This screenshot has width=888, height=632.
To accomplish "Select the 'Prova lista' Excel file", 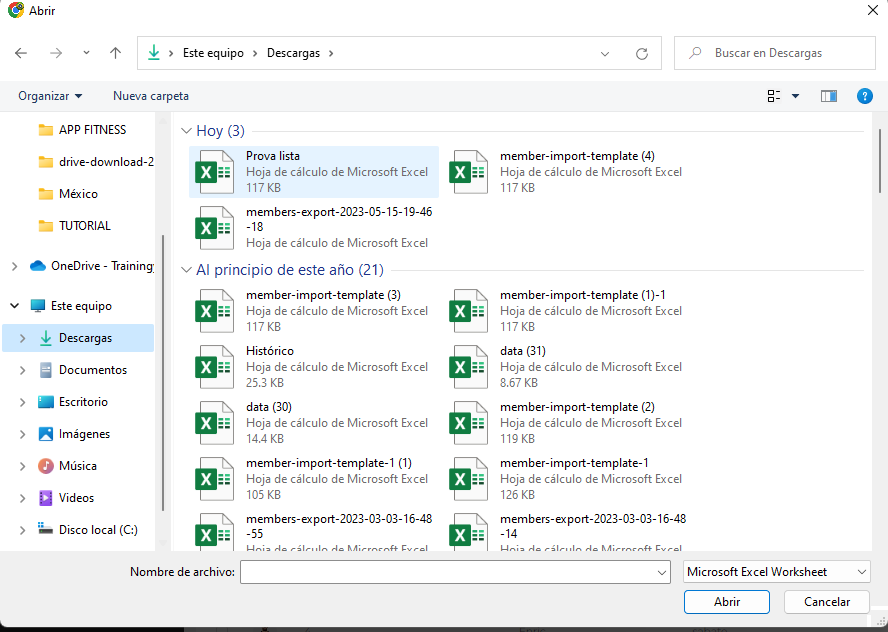I will [314, 172].
